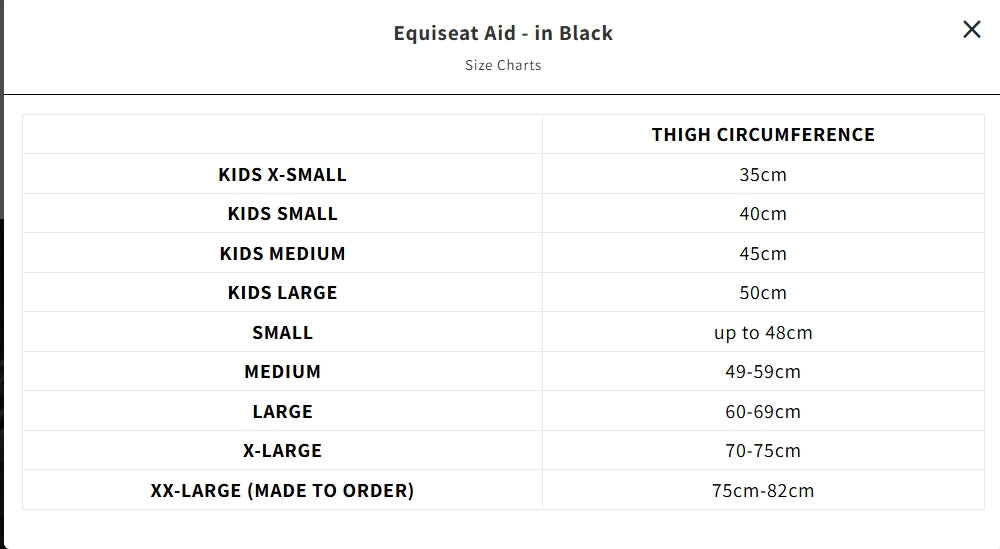Select the 49-59cm measurement cell
1000x549 pixels.
pos(763,371)
